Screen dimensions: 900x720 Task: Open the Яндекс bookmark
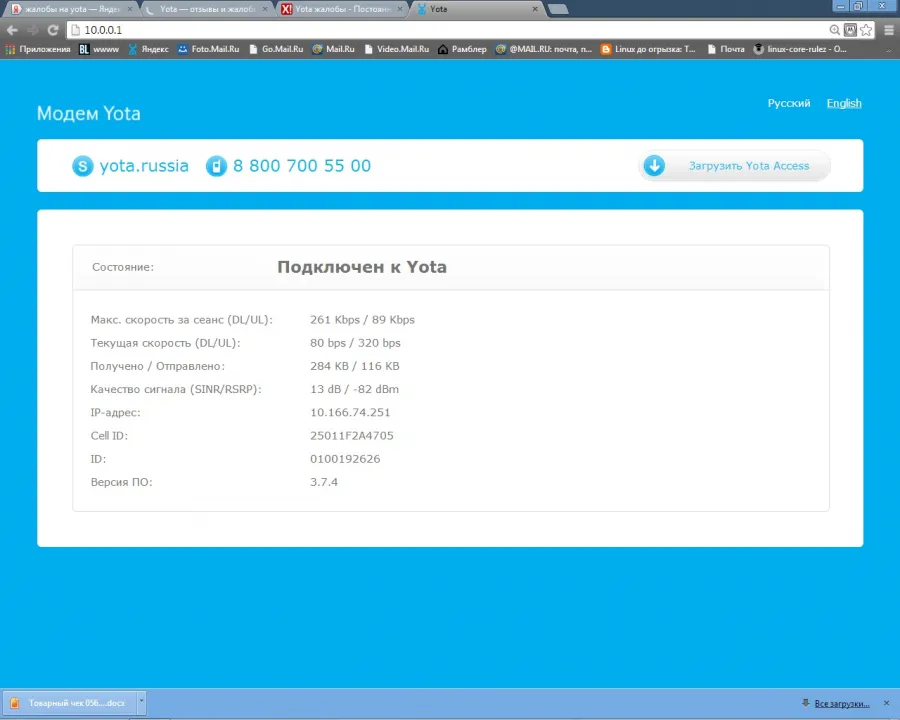coord(149,49)
